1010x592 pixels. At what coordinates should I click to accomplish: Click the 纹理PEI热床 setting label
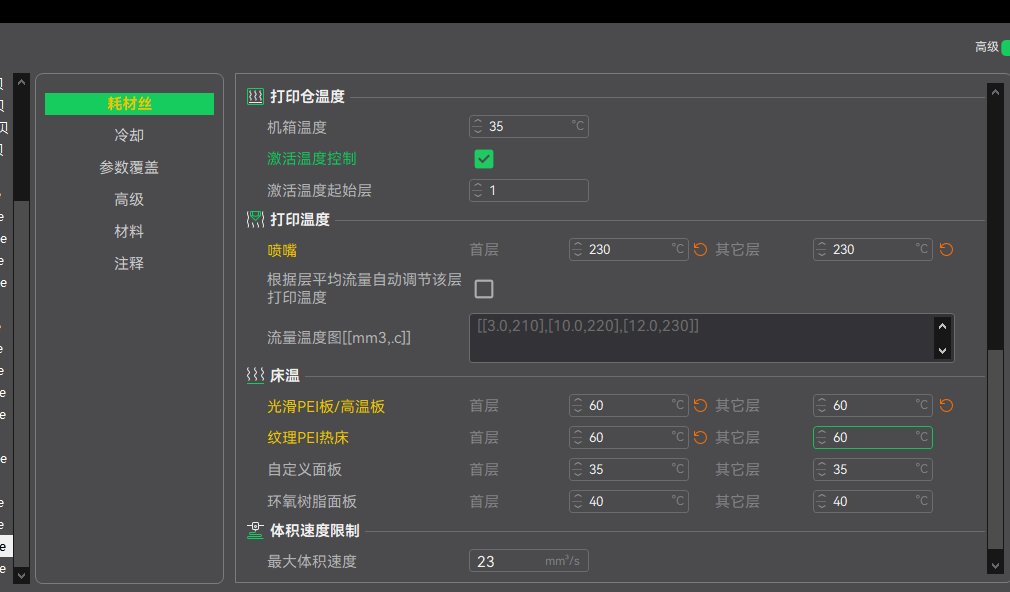pyautogui.click(x=308, y=438)
